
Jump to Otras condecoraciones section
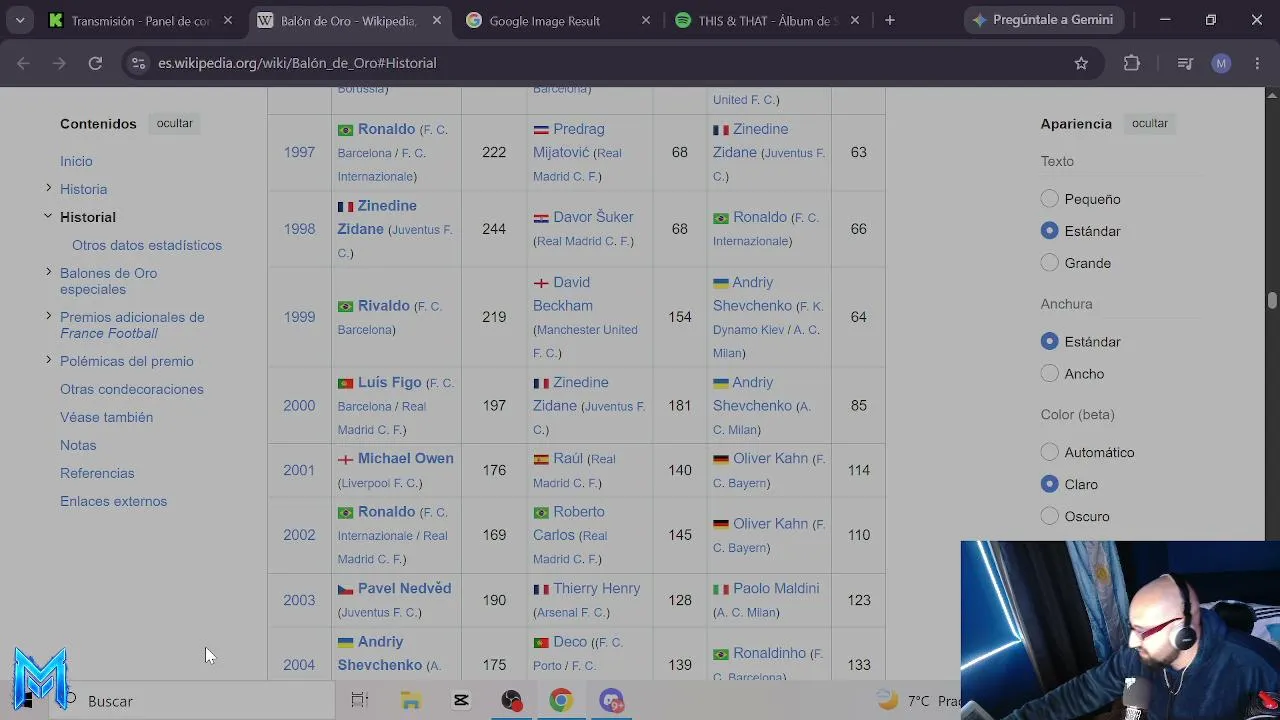(x=132, y=389)
